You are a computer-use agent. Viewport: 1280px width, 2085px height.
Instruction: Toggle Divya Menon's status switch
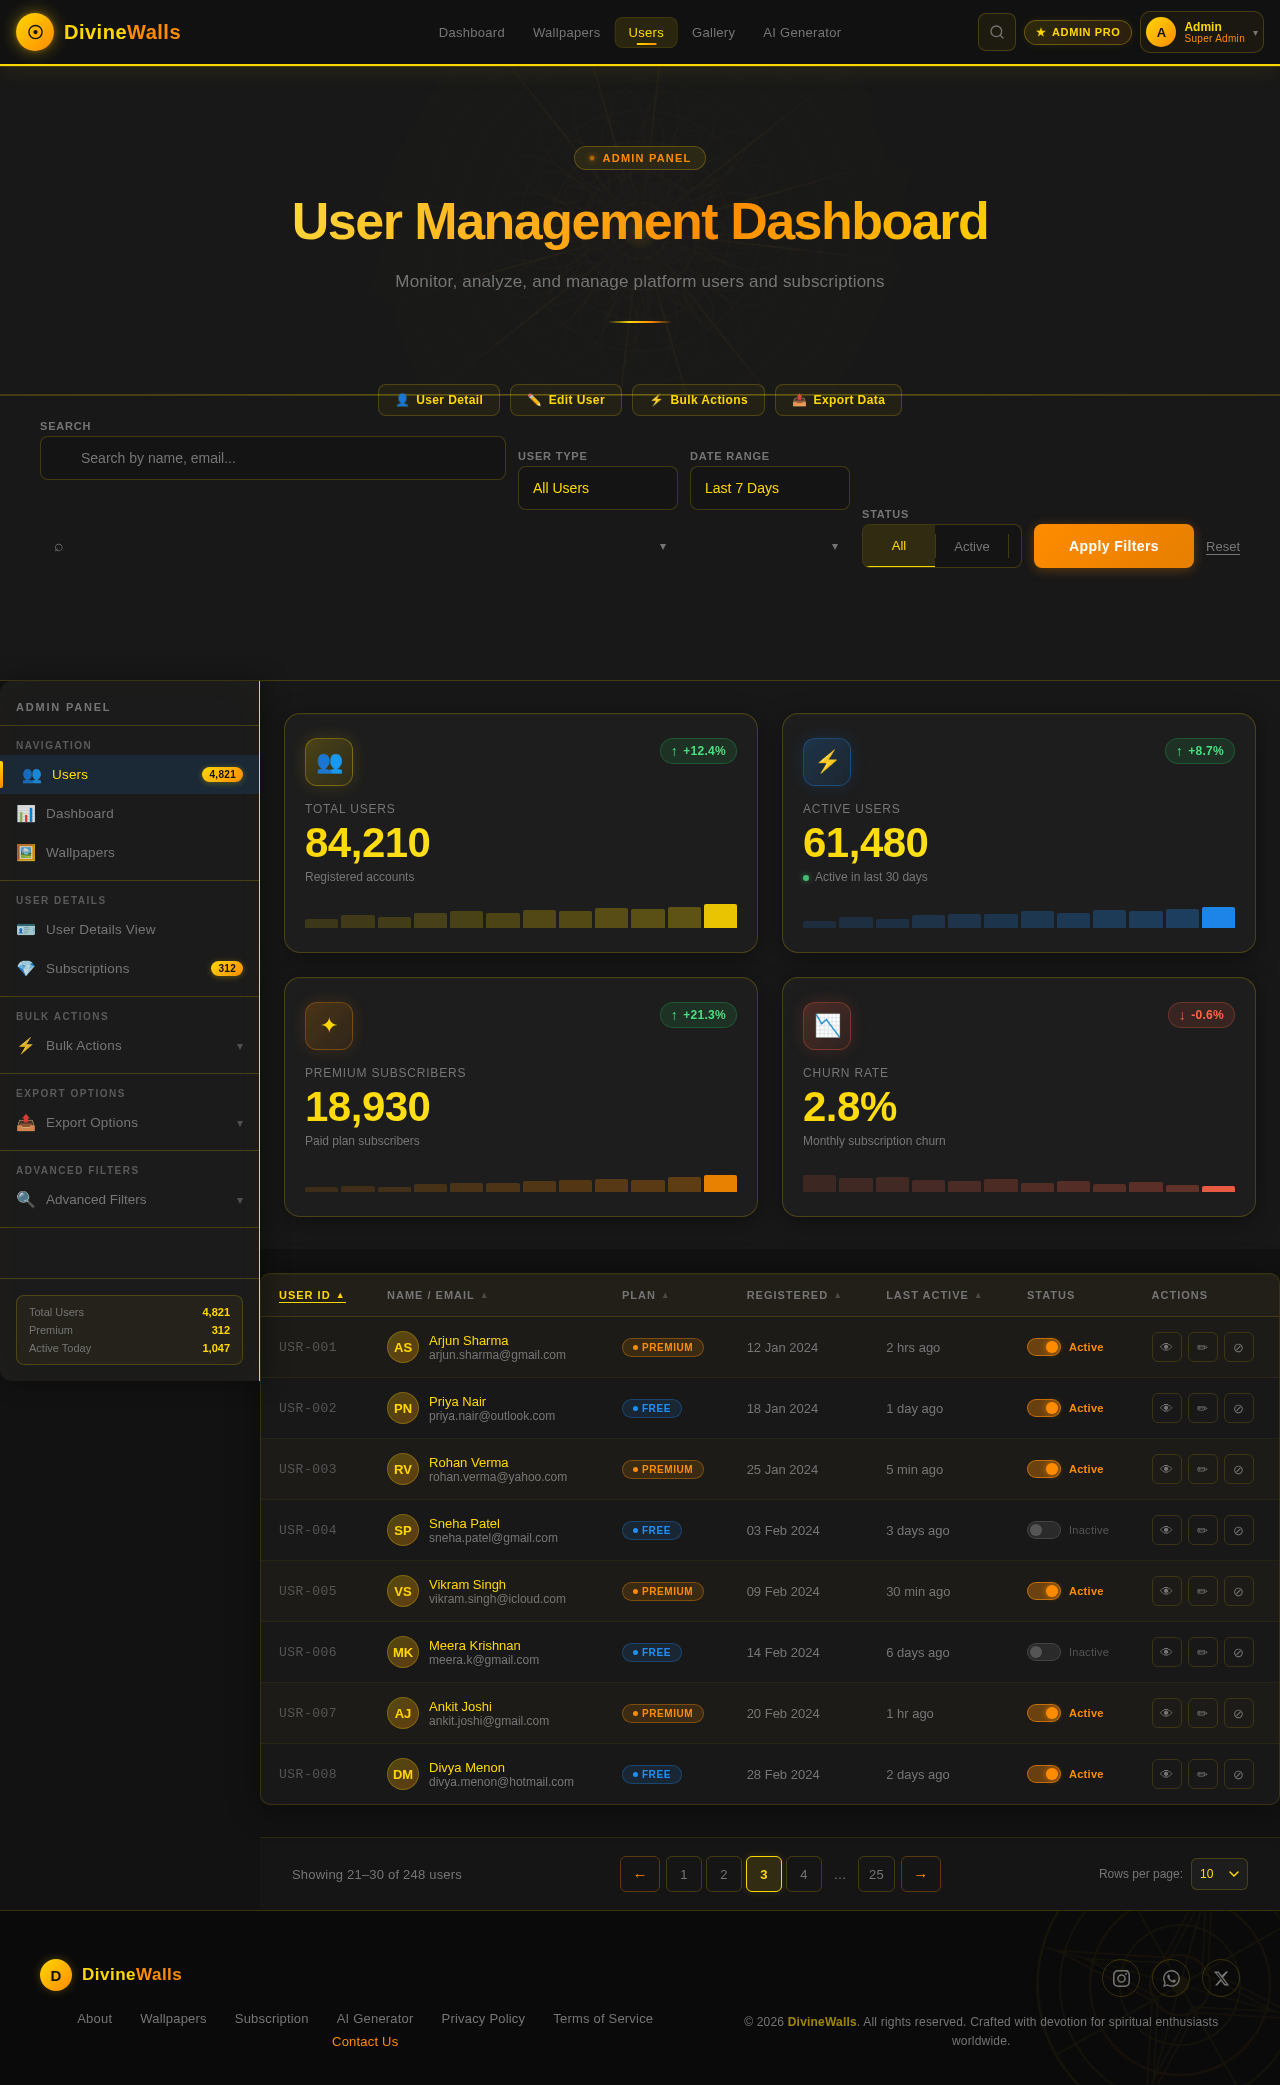click(1044, 1774)
